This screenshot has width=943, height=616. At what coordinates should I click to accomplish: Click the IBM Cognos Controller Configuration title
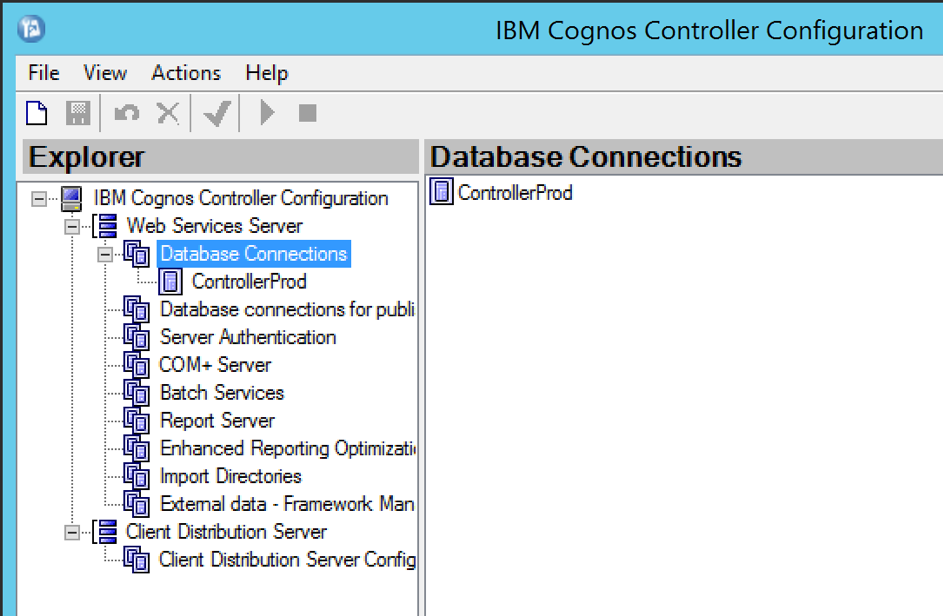point(709,31)
